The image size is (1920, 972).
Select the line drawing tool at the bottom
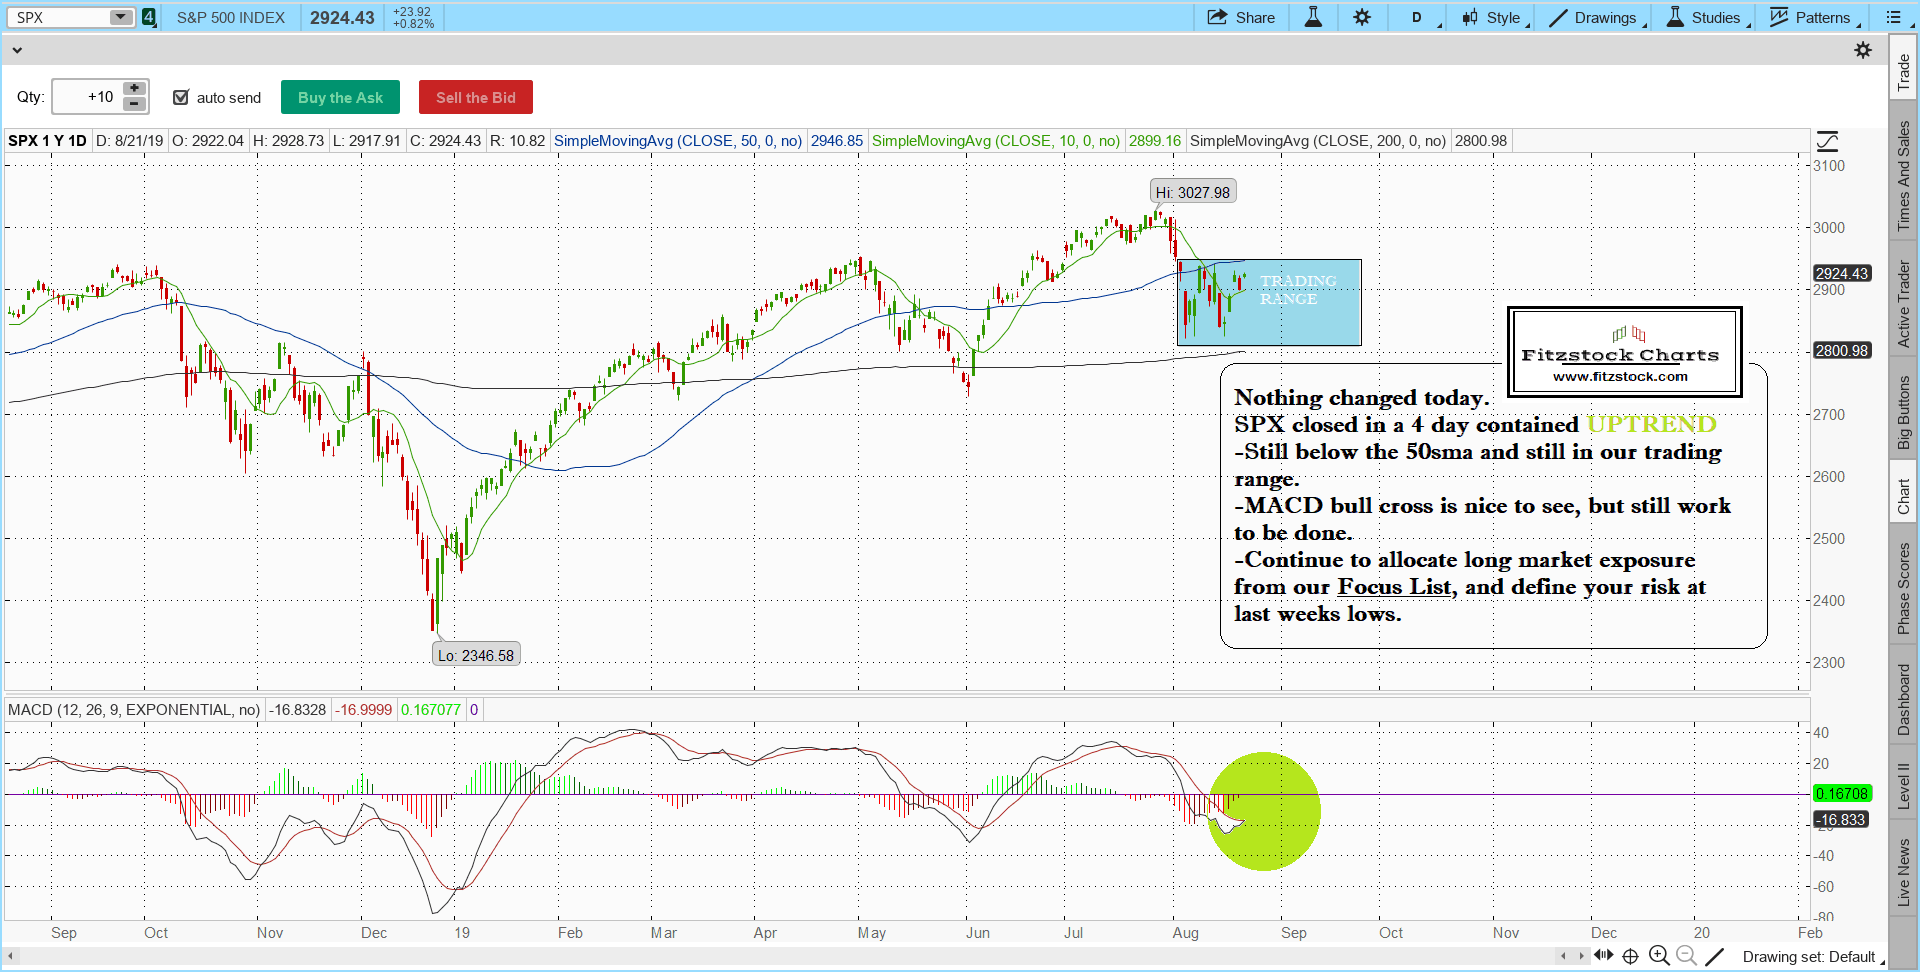click(1714, 956)
